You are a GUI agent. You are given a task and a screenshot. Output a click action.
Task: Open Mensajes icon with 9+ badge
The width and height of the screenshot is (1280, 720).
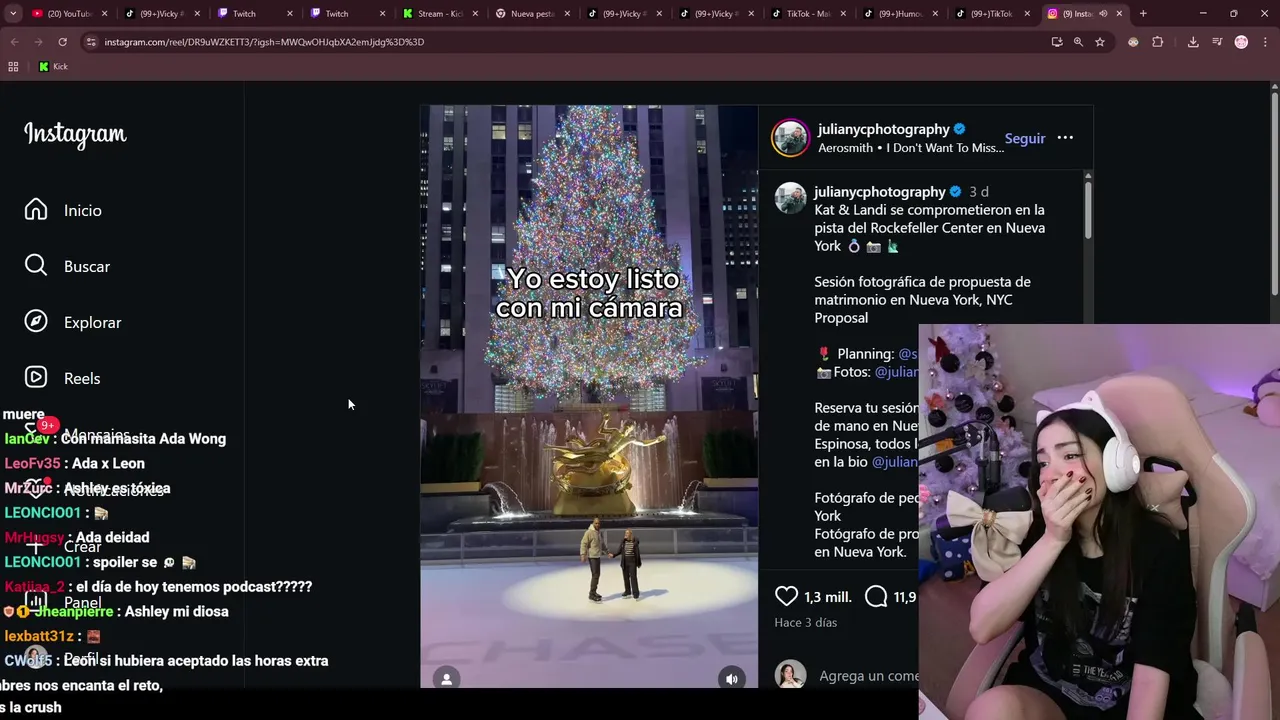36,434
